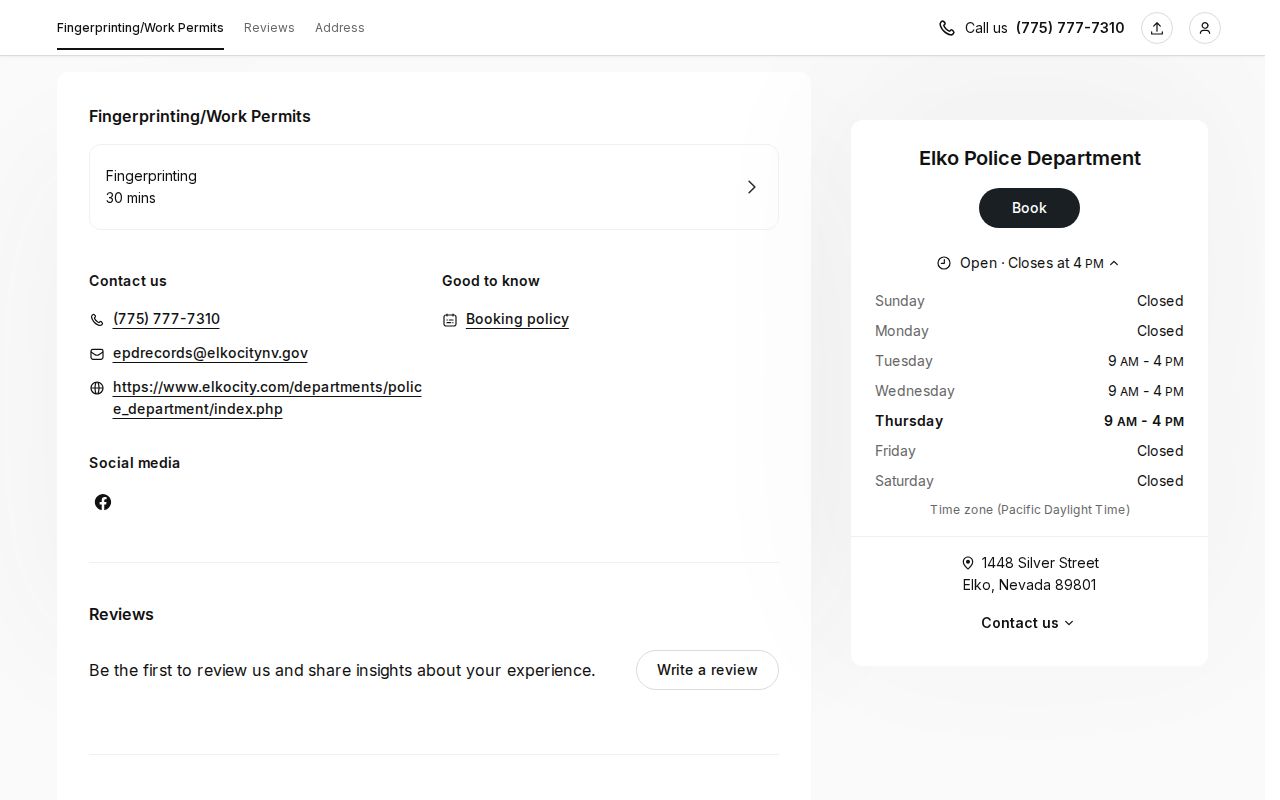The image size is (1280, 800).
Task: Click the header phone number (775) 777-7310
Action: coord(1070,28)
